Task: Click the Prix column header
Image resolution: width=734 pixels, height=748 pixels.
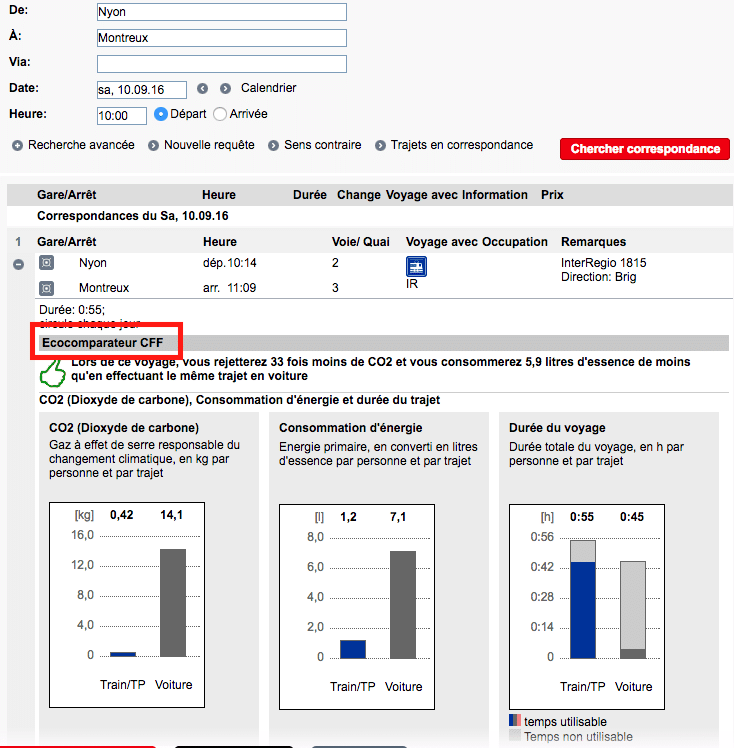Action: (552, 195)
